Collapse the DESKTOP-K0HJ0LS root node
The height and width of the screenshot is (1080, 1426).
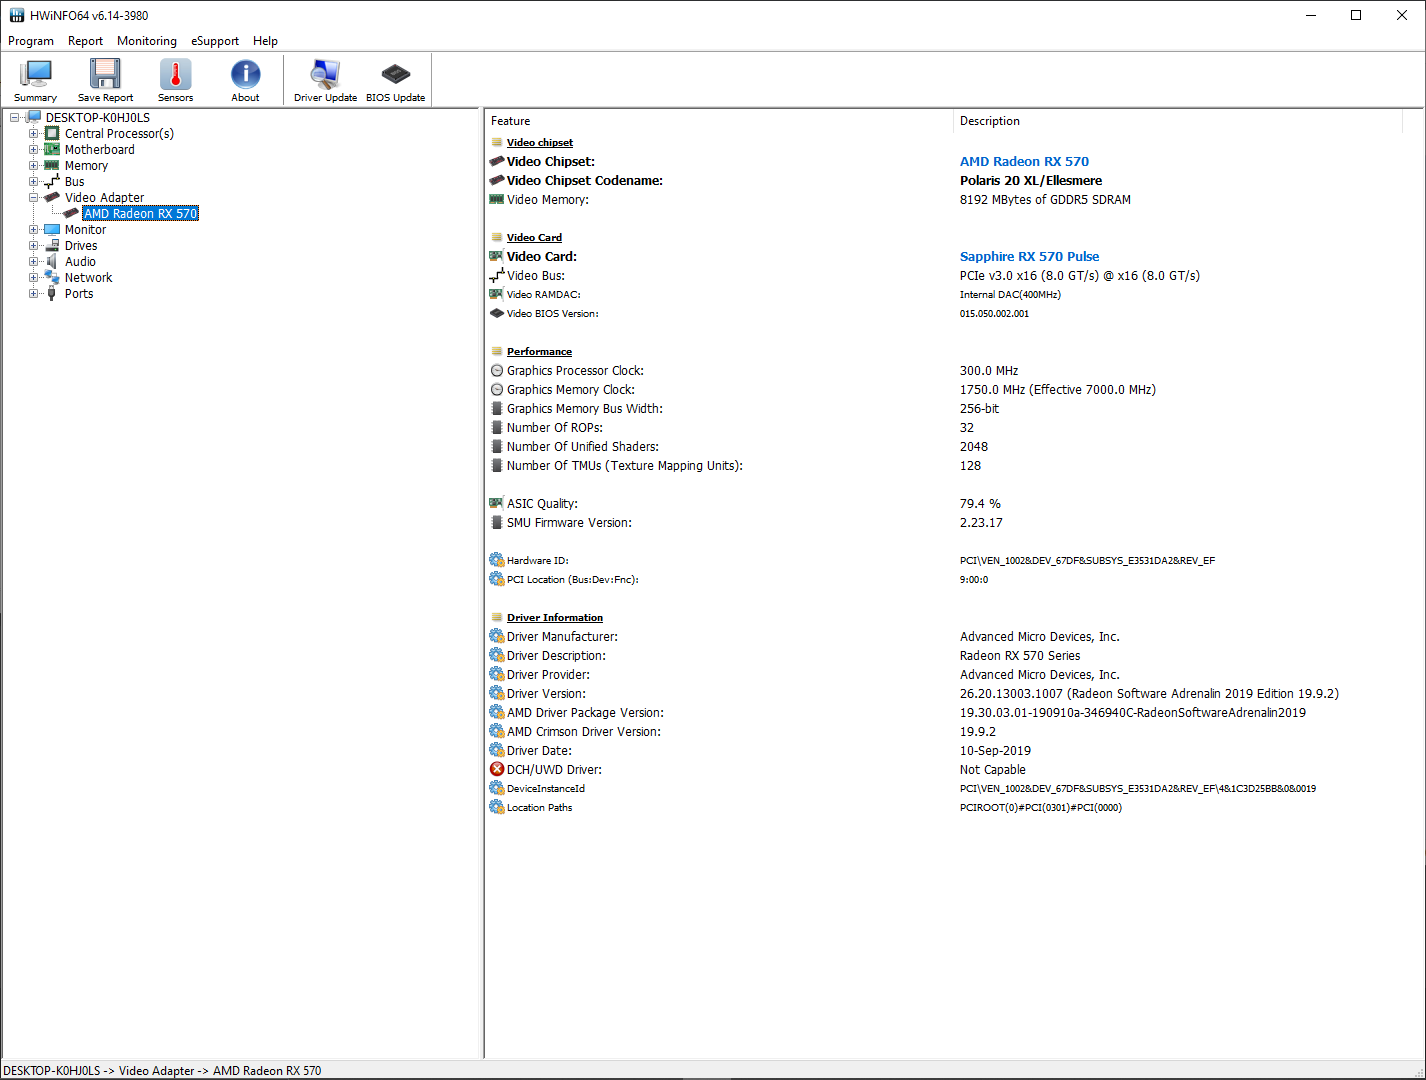[x=14, y=117]
